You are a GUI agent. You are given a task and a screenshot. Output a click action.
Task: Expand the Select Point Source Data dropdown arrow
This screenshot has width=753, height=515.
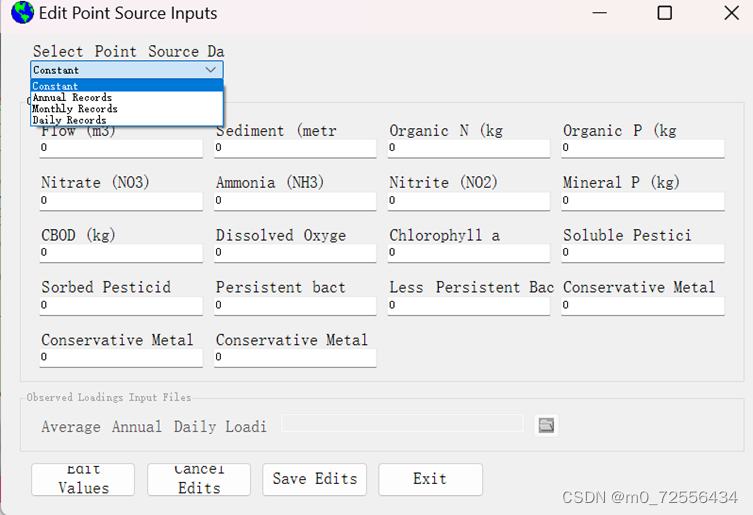210,70
